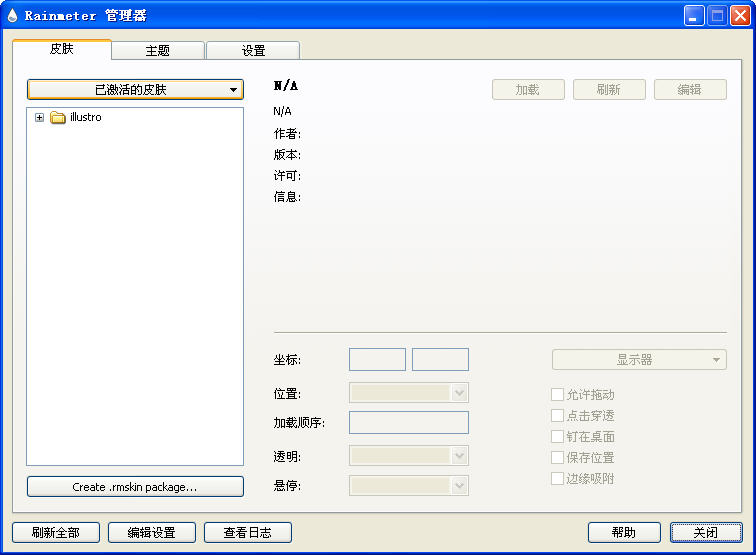
Task: Open the 悬停 combo box
Action: pos(408,486)
